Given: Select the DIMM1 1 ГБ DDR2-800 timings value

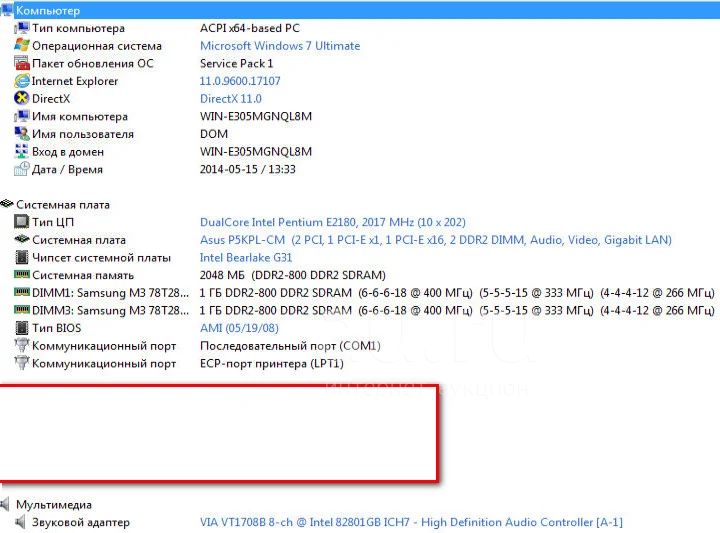Looking at the screenshot, I should (457, 293).
